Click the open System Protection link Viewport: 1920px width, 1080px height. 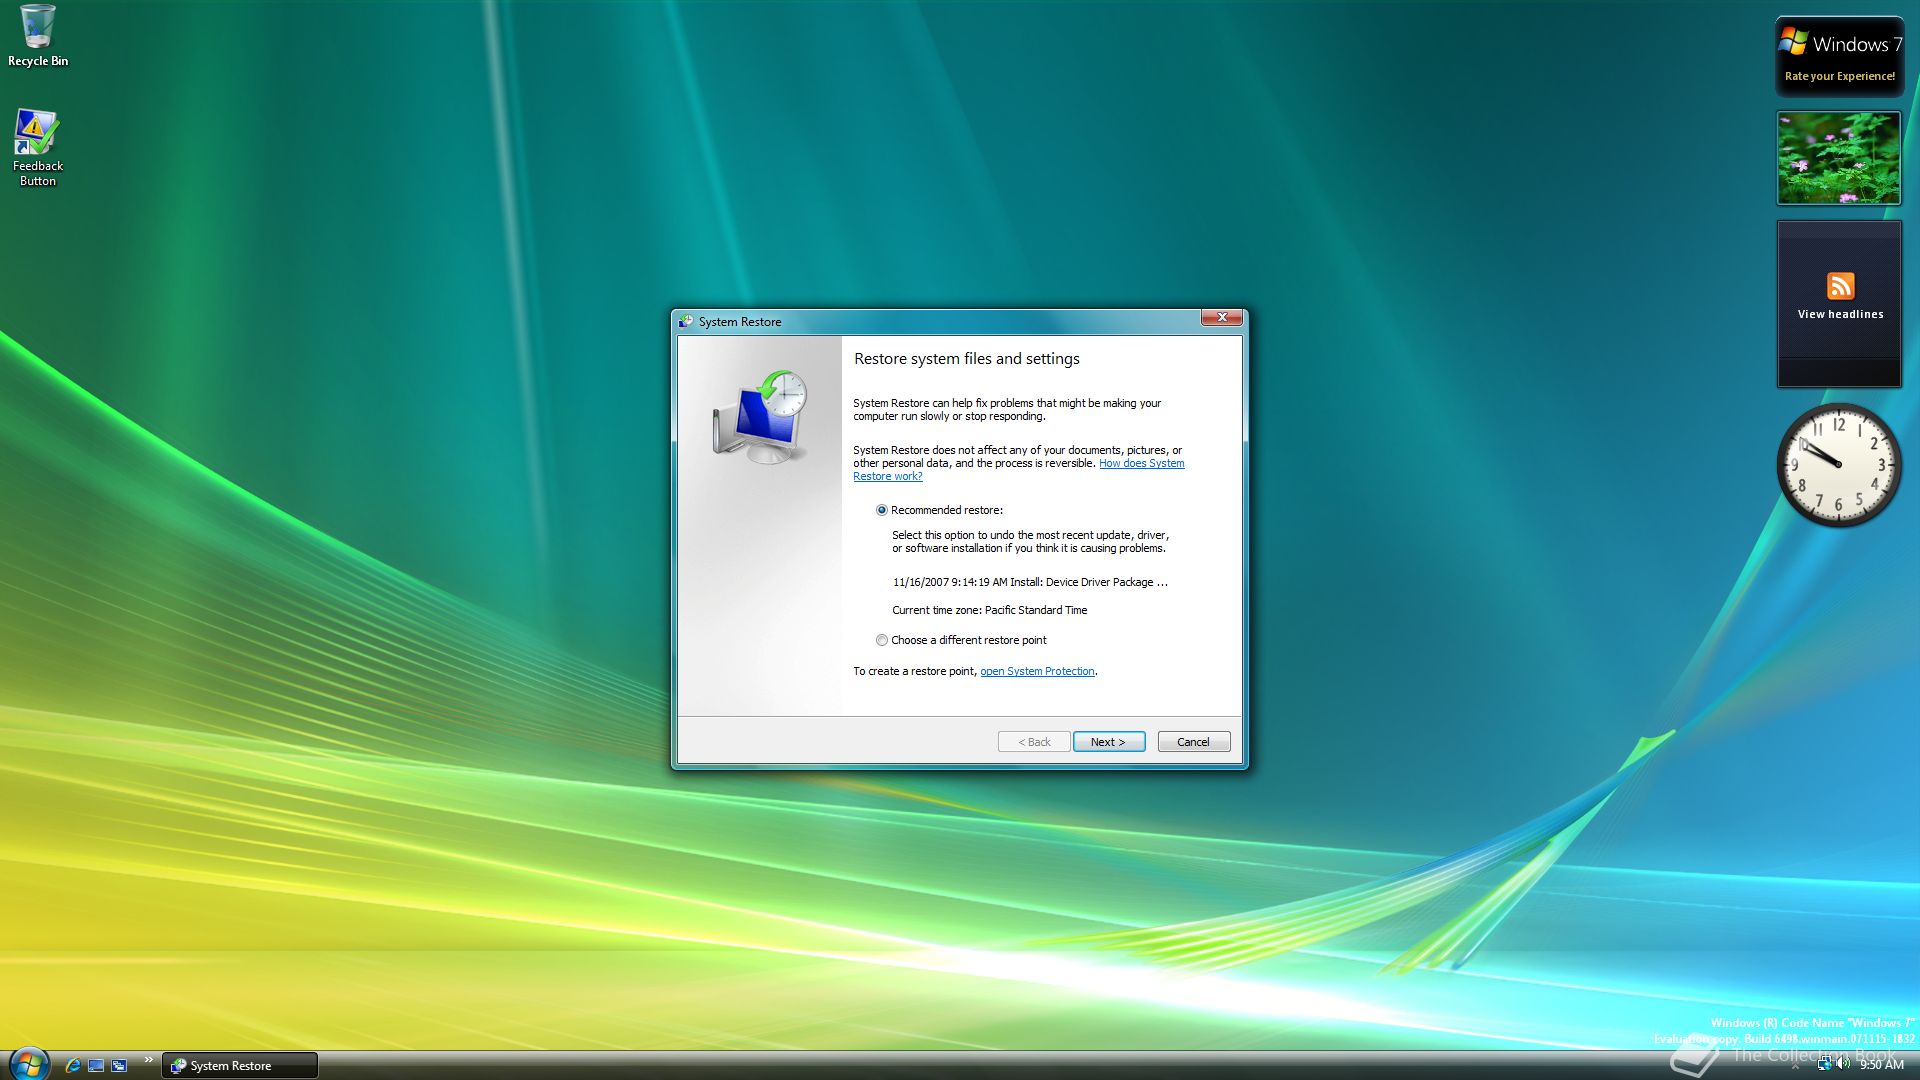click(x=1037, y=671)
